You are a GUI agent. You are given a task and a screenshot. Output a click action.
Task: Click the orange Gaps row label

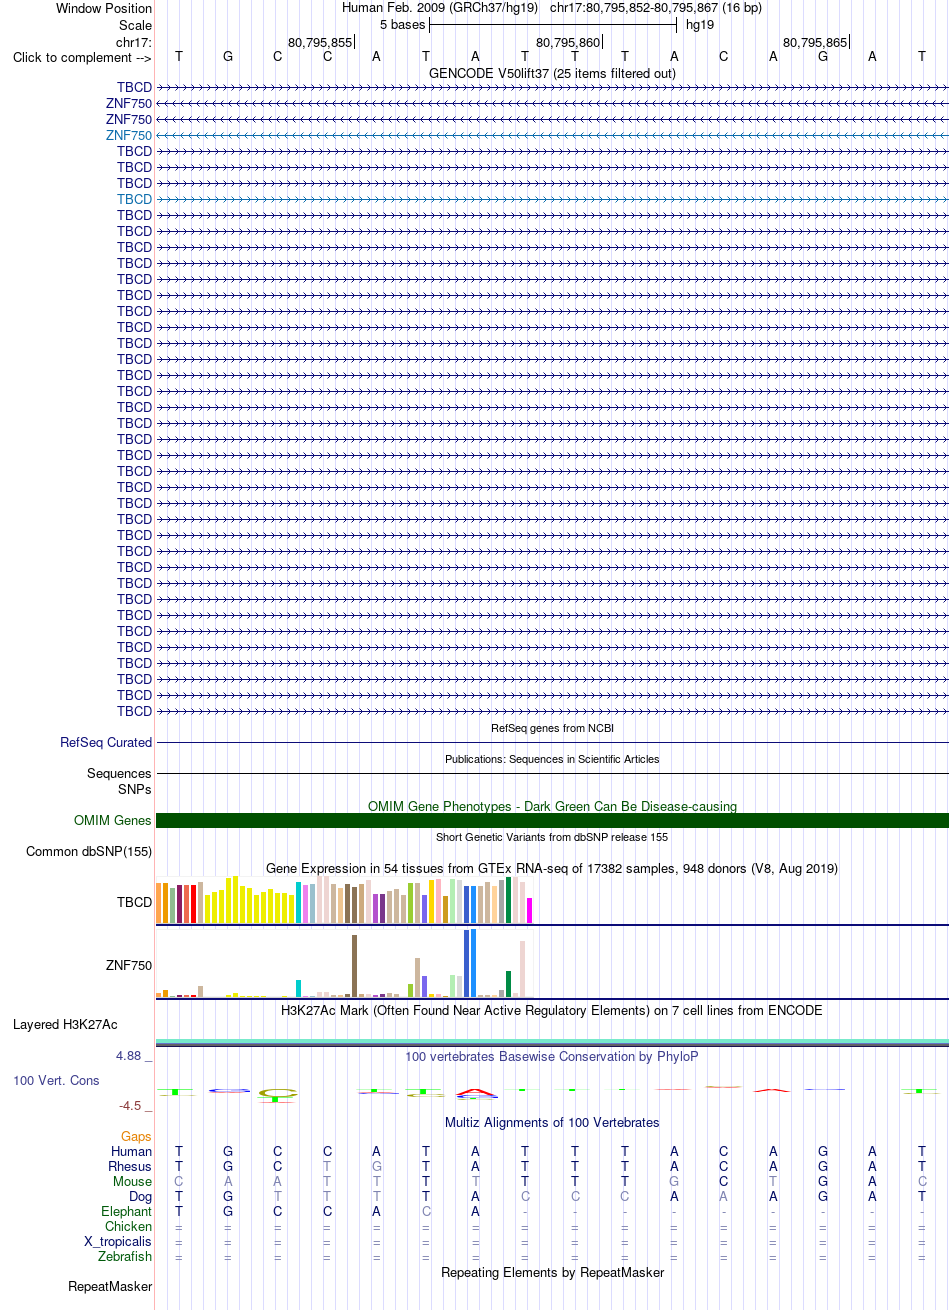tap(137, 1136)
